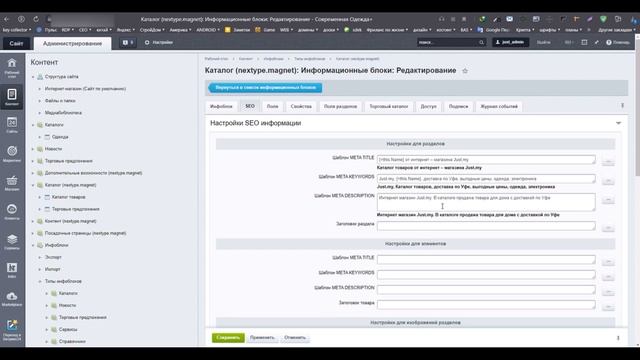Open Медиабиблиотека in the tree

coord(63,113)
